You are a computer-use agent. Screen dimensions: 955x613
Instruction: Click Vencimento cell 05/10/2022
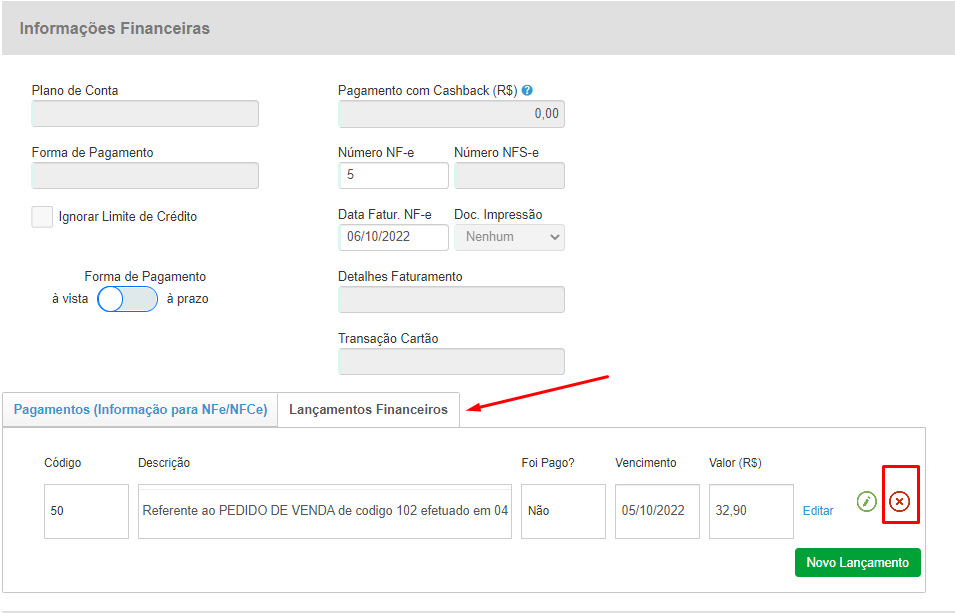[657, 511]
